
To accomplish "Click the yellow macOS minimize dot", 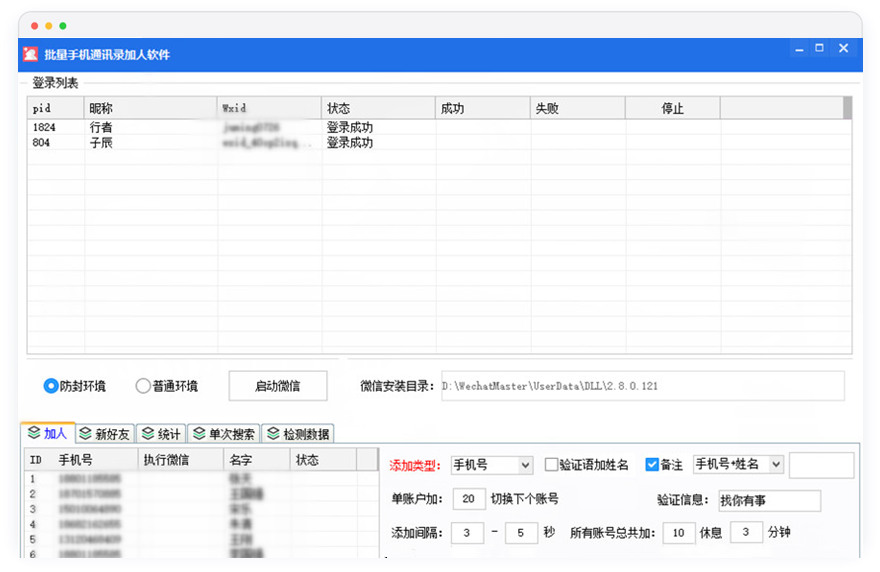I will coord(49,26).
